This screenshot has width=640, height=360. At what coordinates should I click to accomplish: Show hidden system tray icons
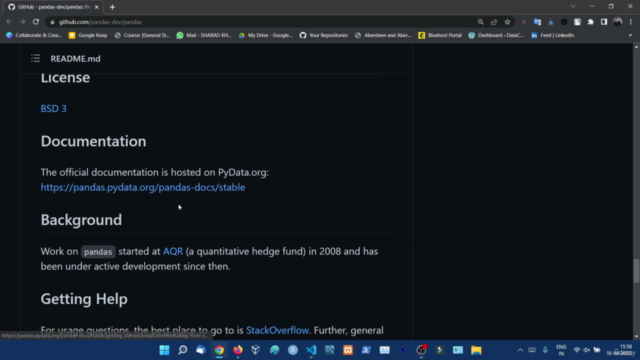[520, 350]
